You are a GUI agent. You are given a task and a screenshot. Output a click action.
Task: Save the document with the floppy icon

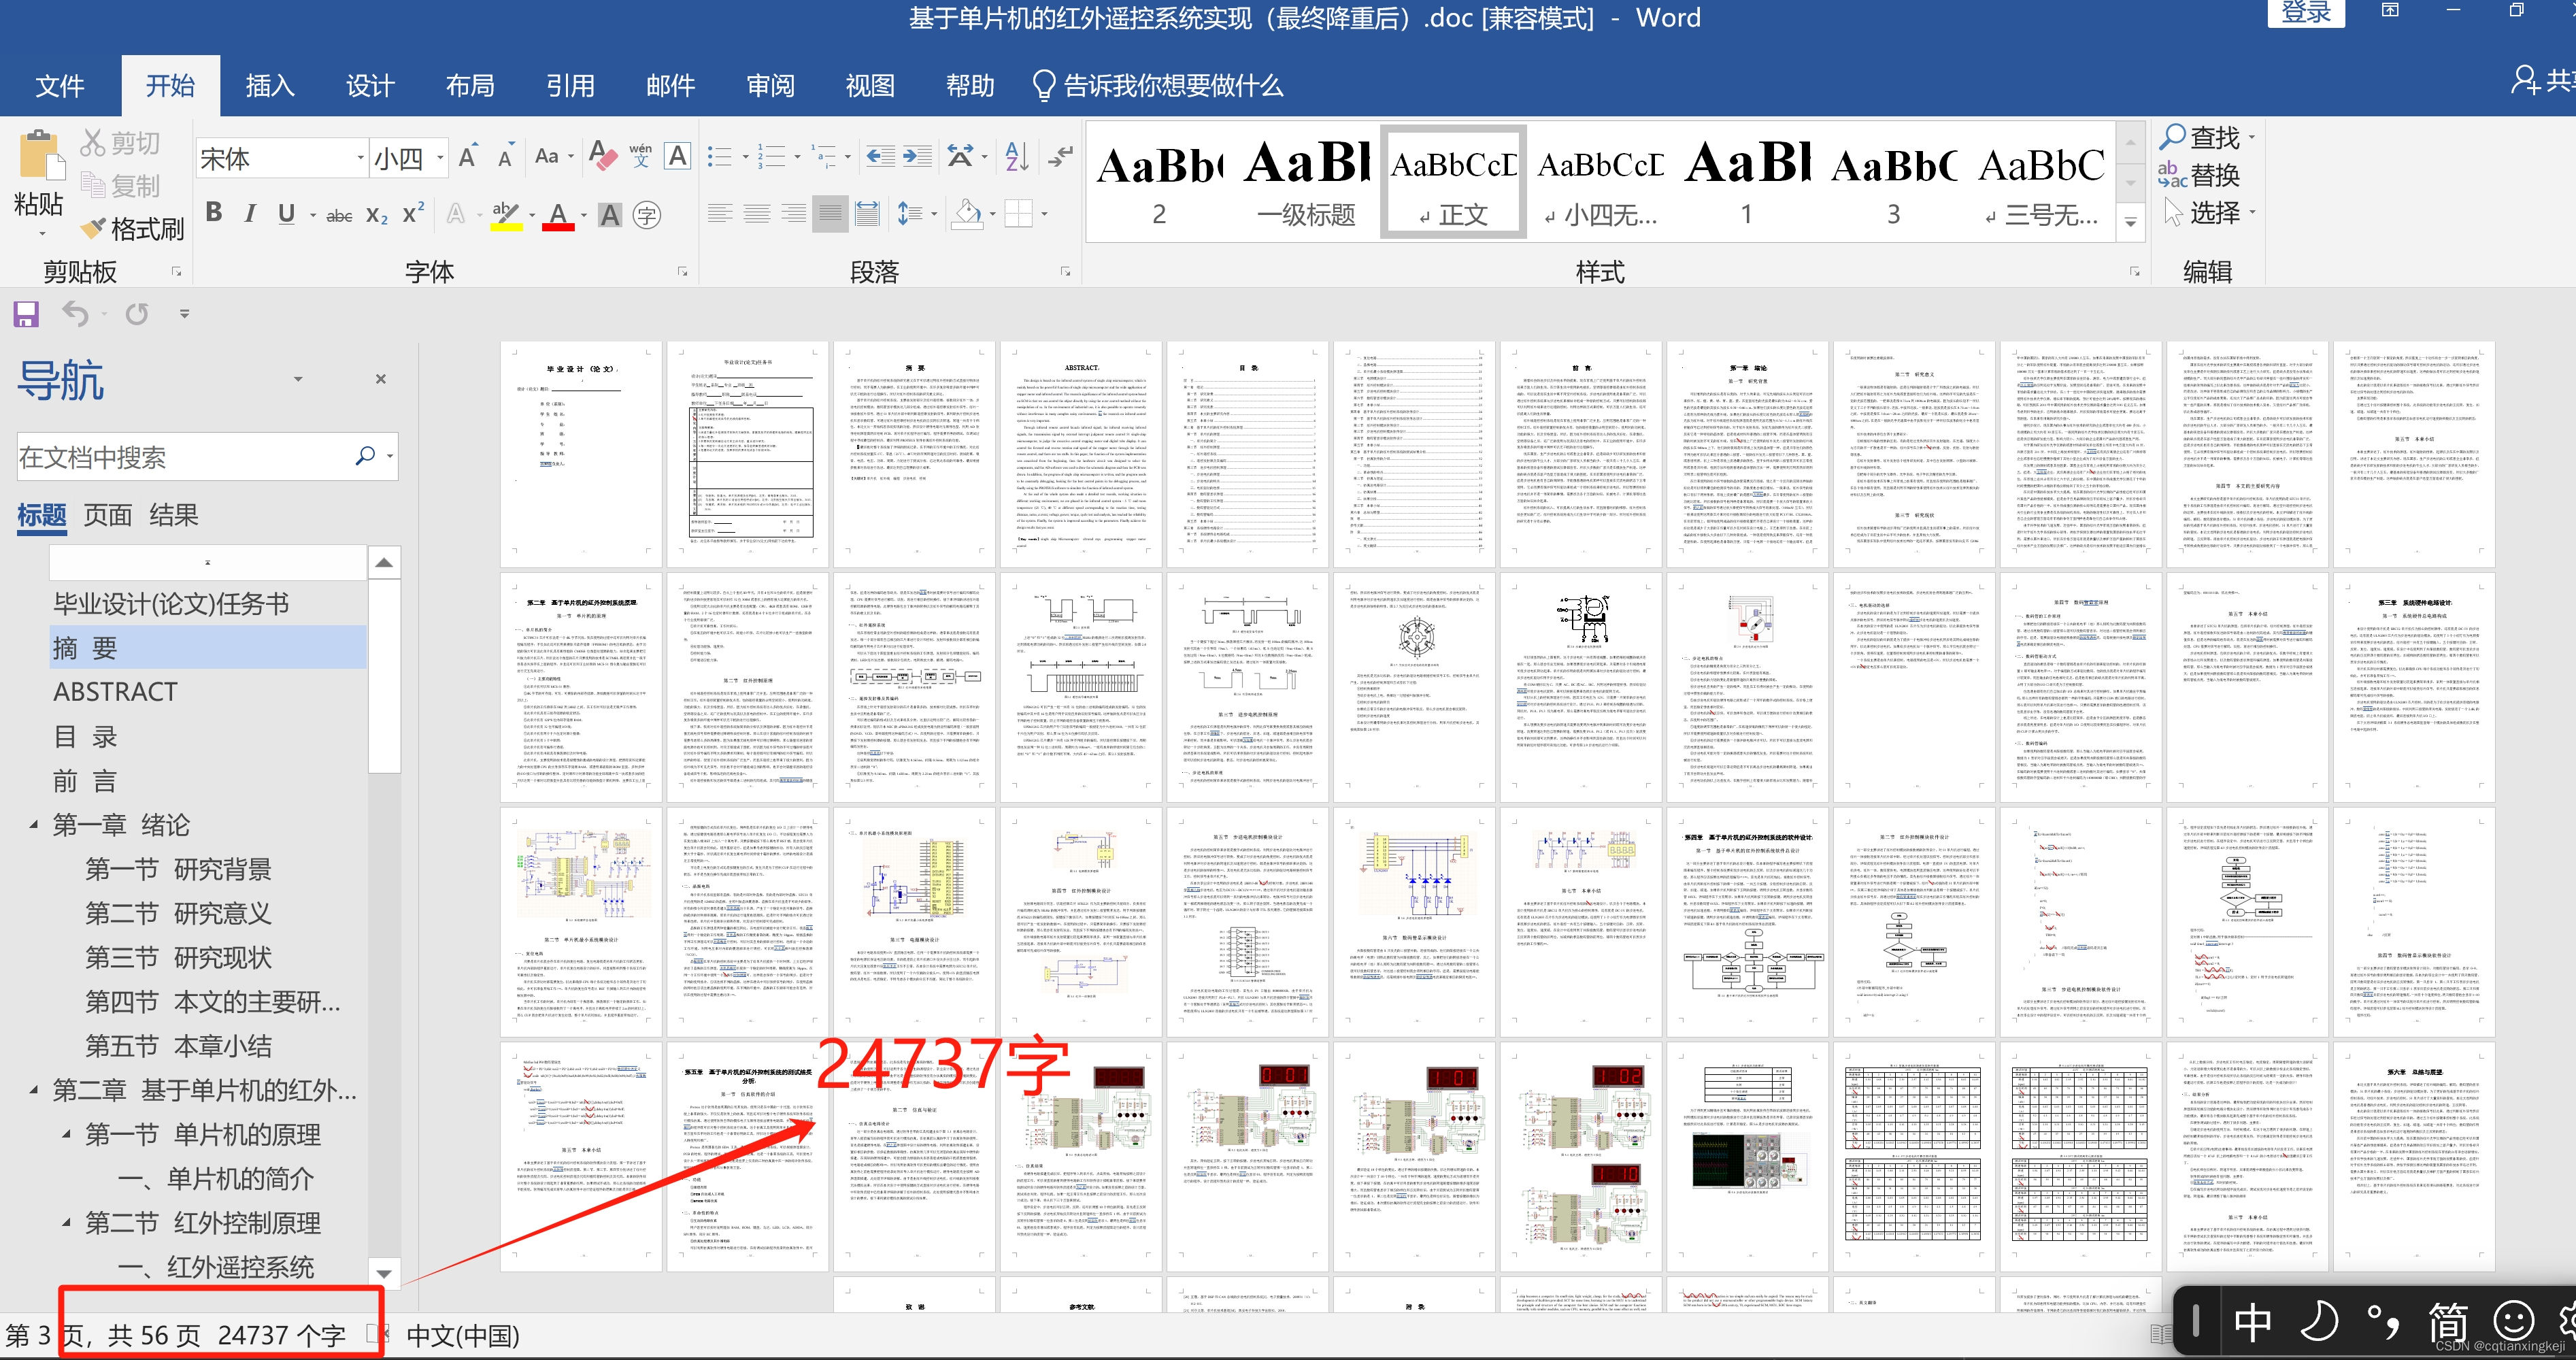tap(26, 314)
